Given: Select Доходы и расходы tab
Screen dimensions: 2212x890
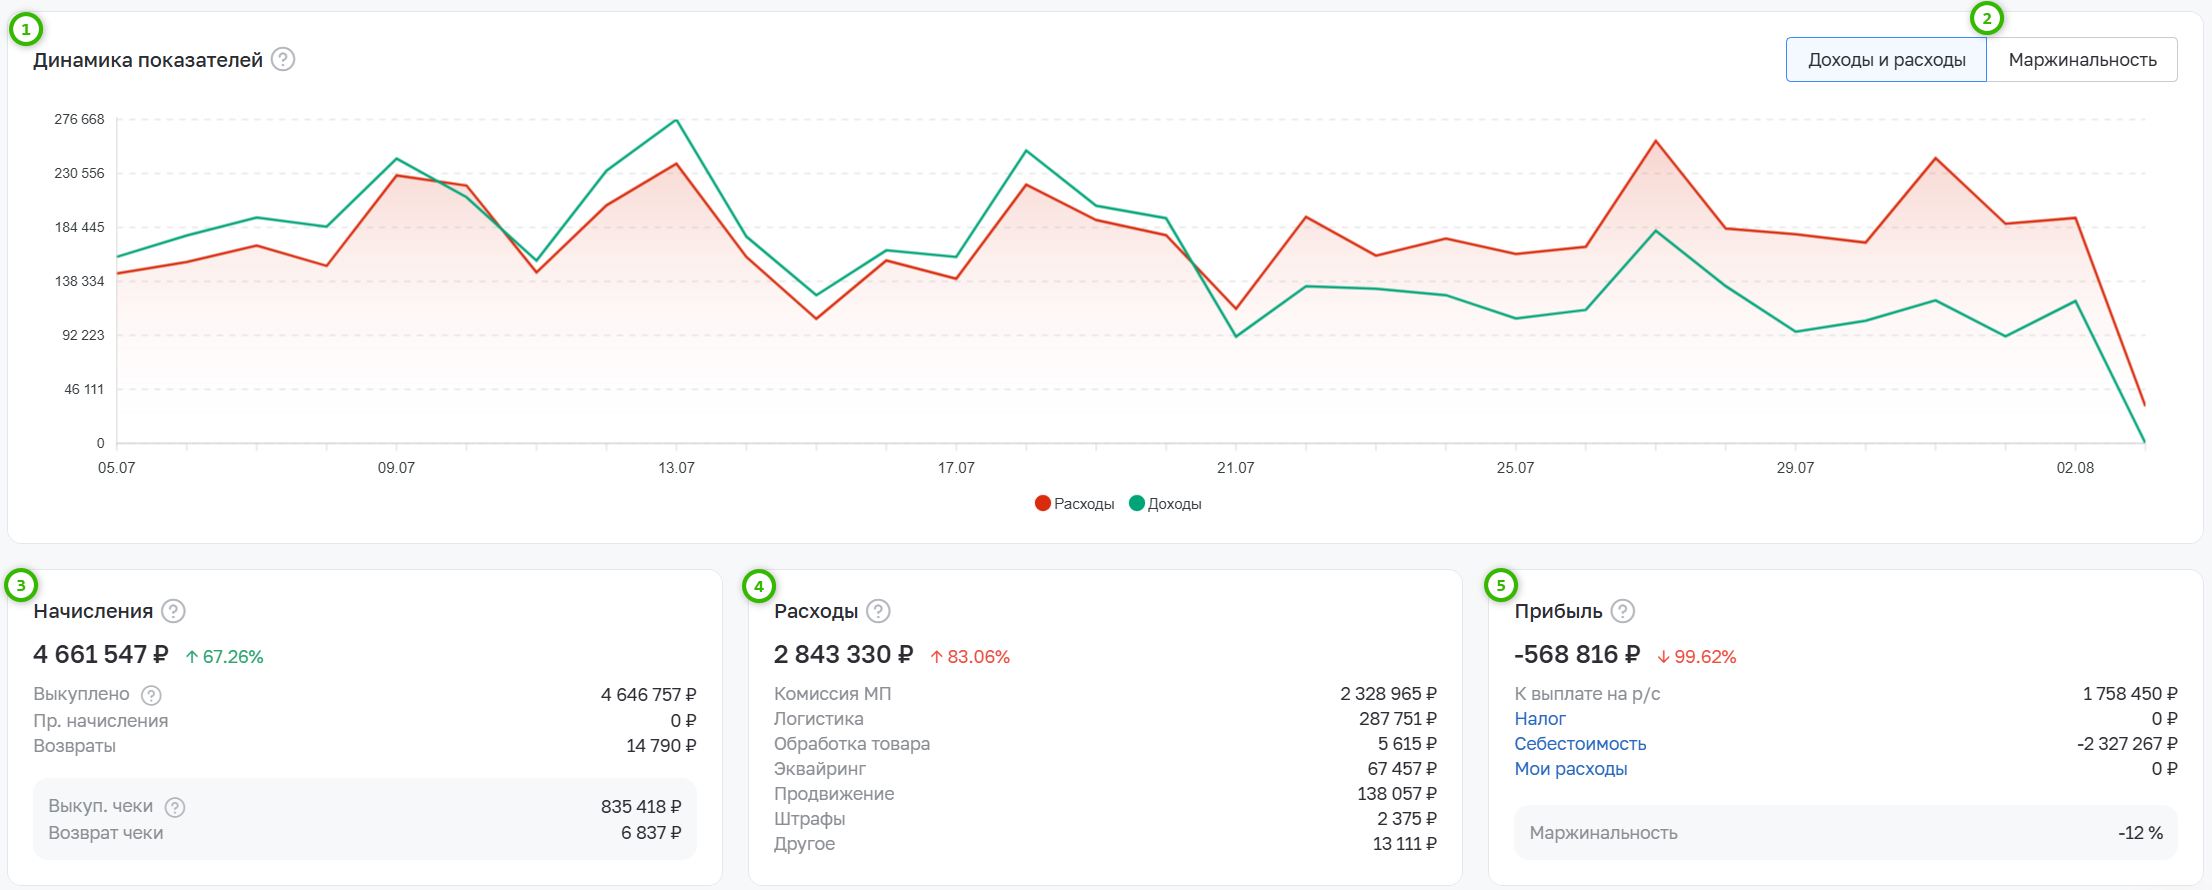Looking at the screenshot, I should [1886, 60].
